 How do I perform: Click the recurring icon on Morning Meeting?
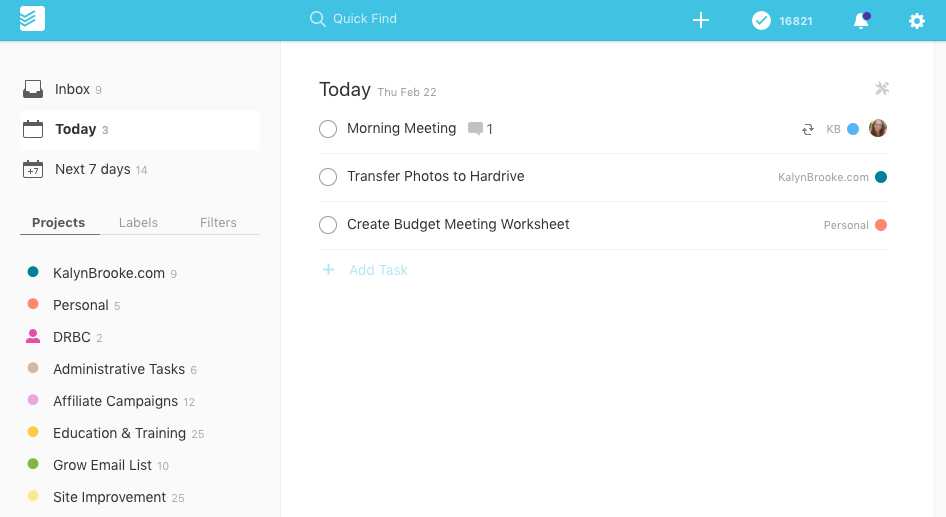click(x=808, y=129)
